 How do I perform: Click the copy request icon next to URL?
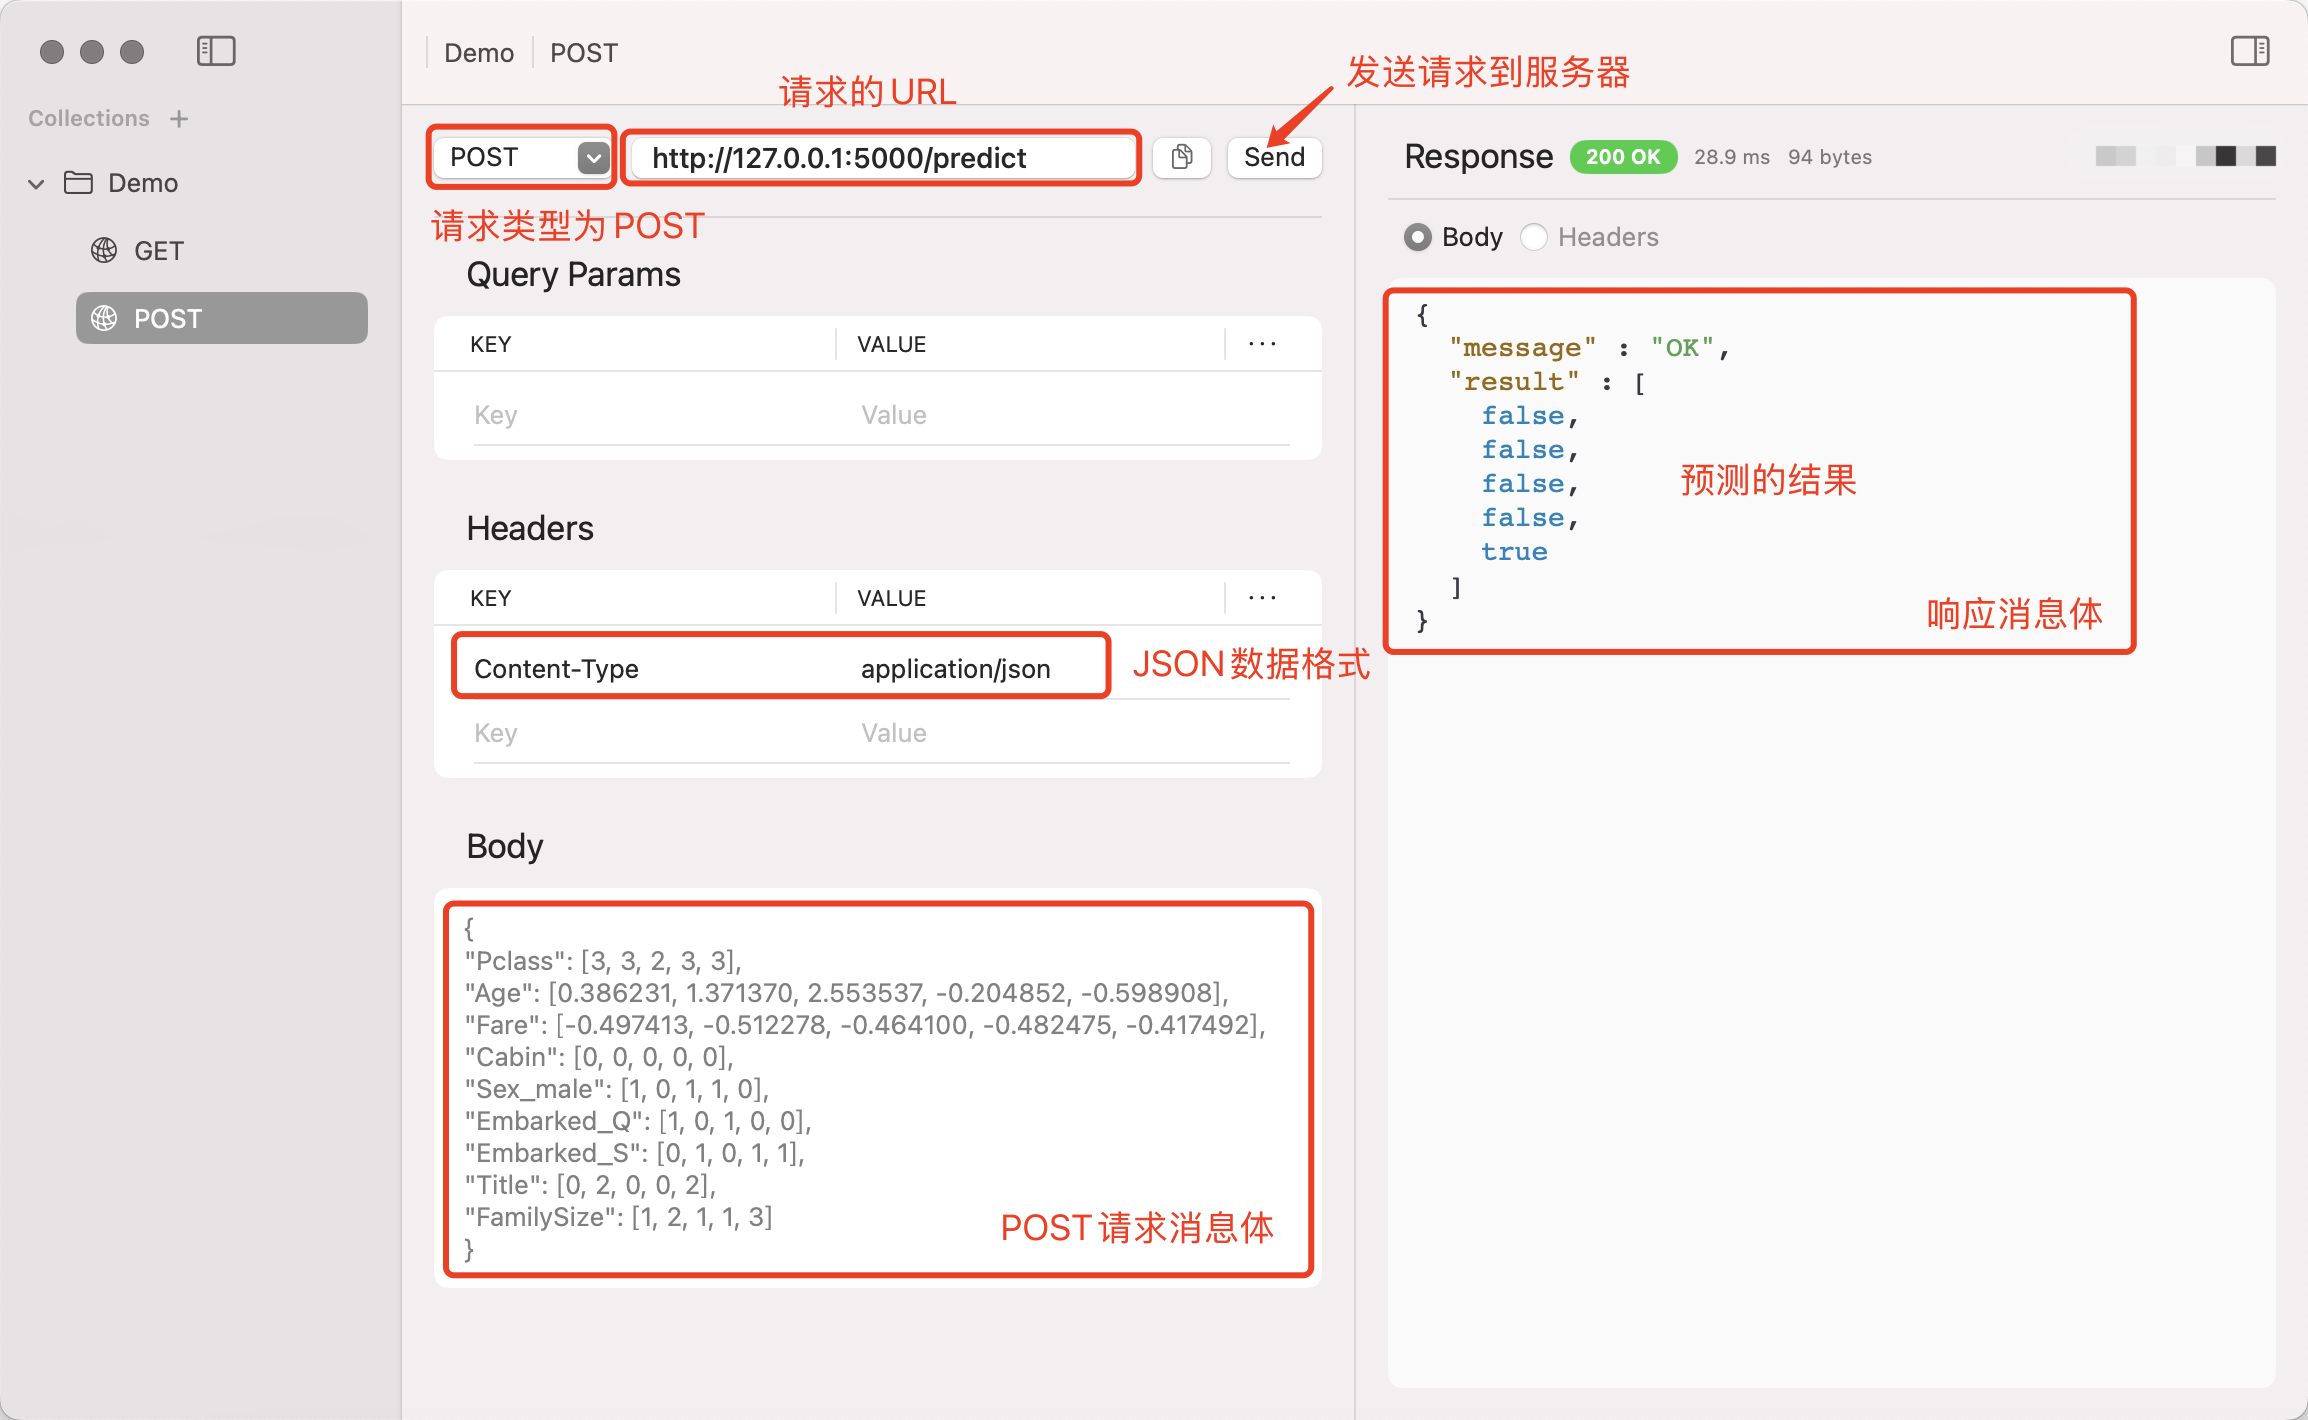[1182, 157]
